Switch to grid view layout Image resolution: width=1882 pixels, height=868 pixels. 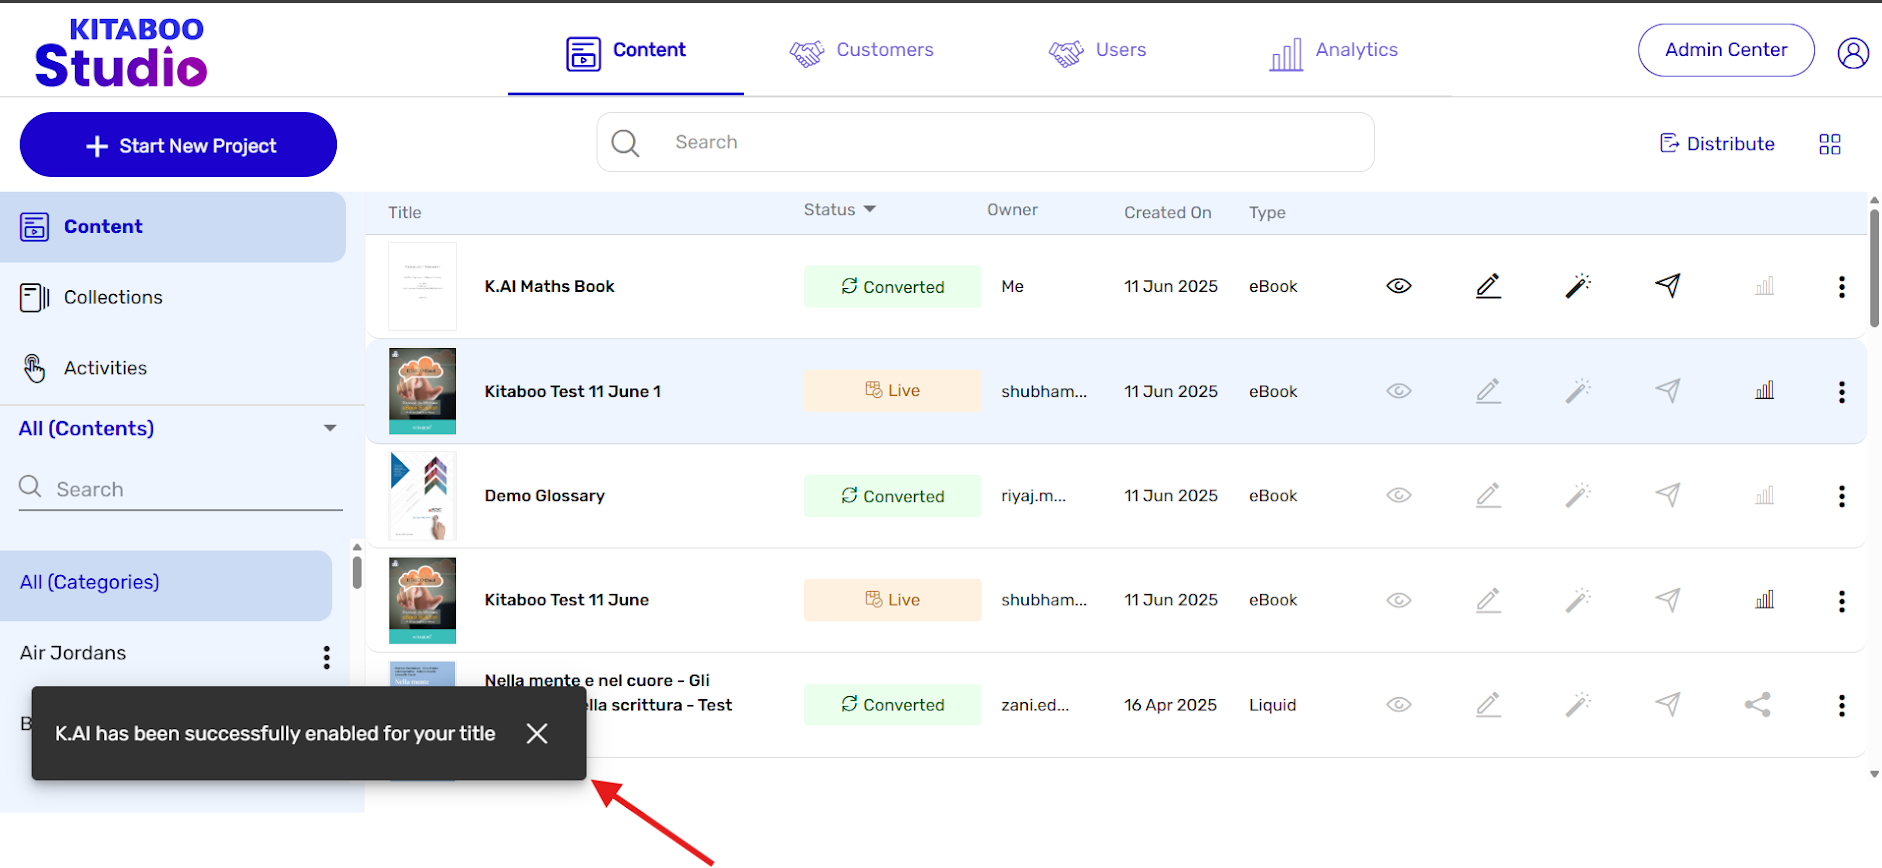1830,144
